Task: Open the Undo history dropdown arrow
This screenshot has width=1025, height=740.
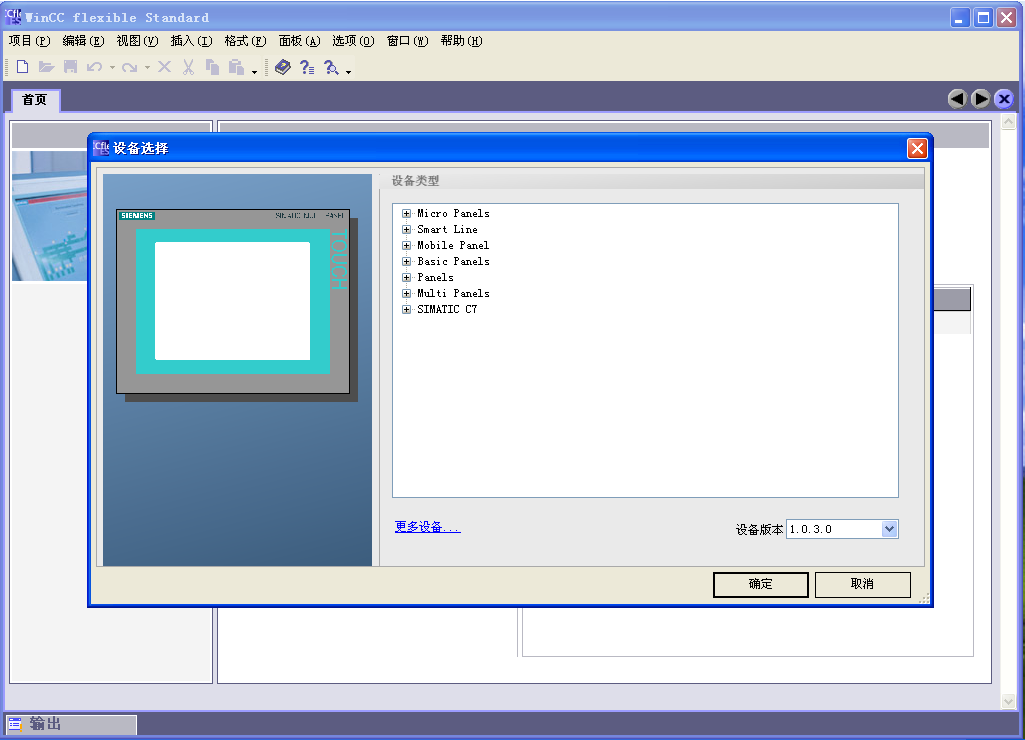Action: 112,67
